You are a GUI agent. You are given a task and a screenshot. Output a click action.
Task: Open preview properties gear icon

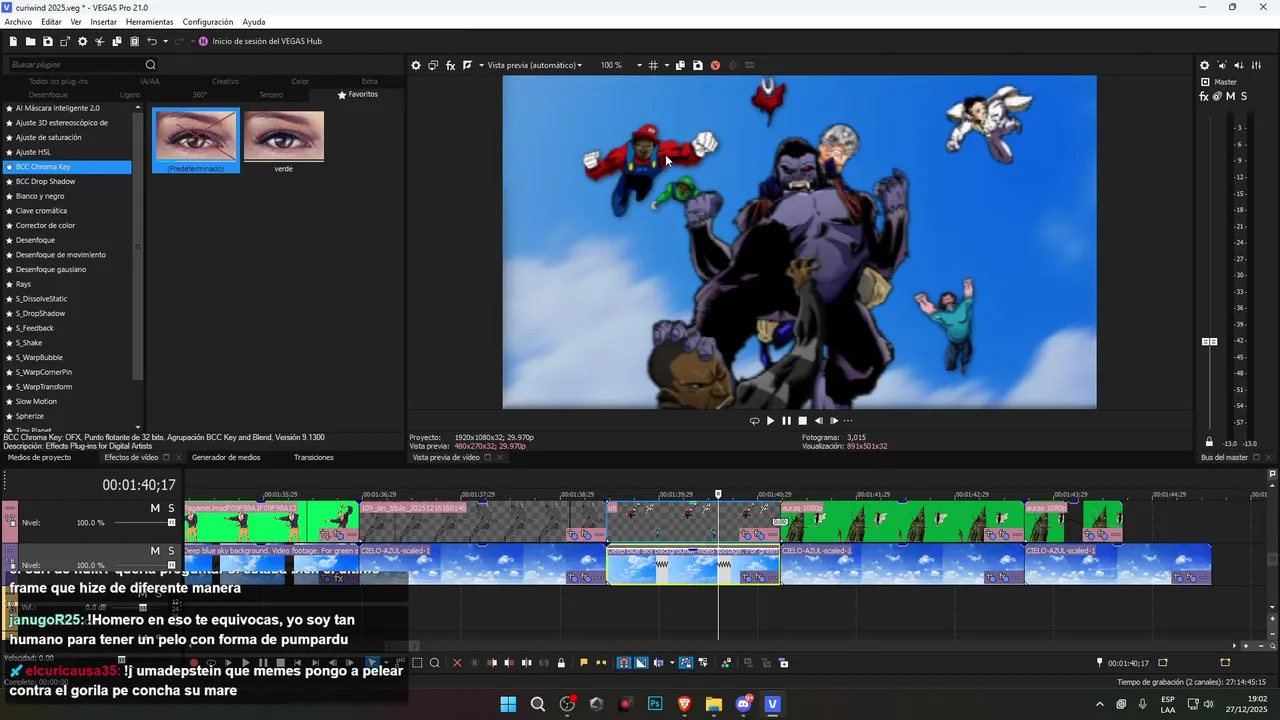point(416,65)
